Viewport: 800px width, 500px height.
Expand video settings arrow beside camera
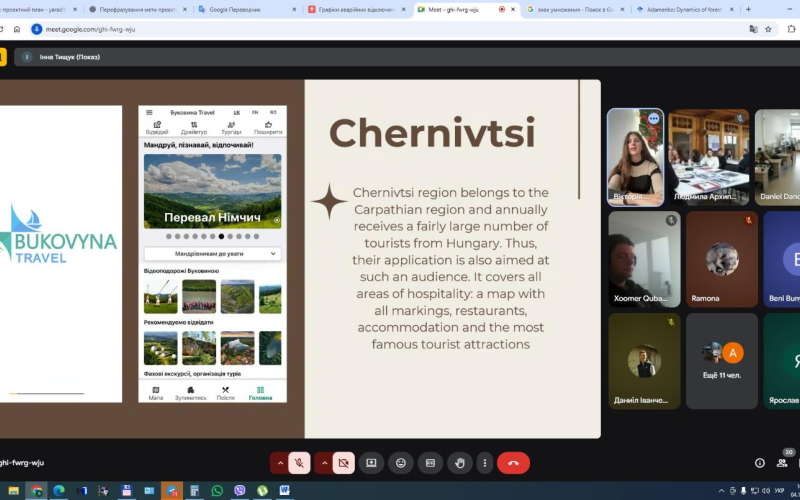324,463
